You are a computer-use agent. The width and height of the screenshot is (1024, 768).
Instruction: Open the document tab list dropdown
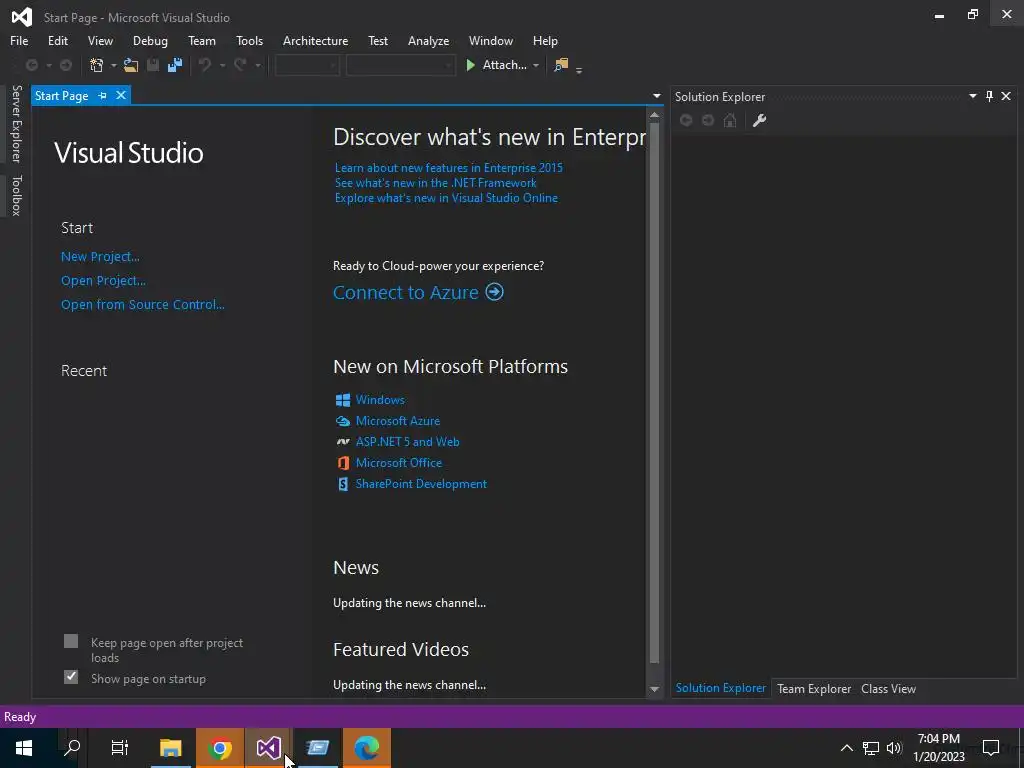(x=656, y=97)
